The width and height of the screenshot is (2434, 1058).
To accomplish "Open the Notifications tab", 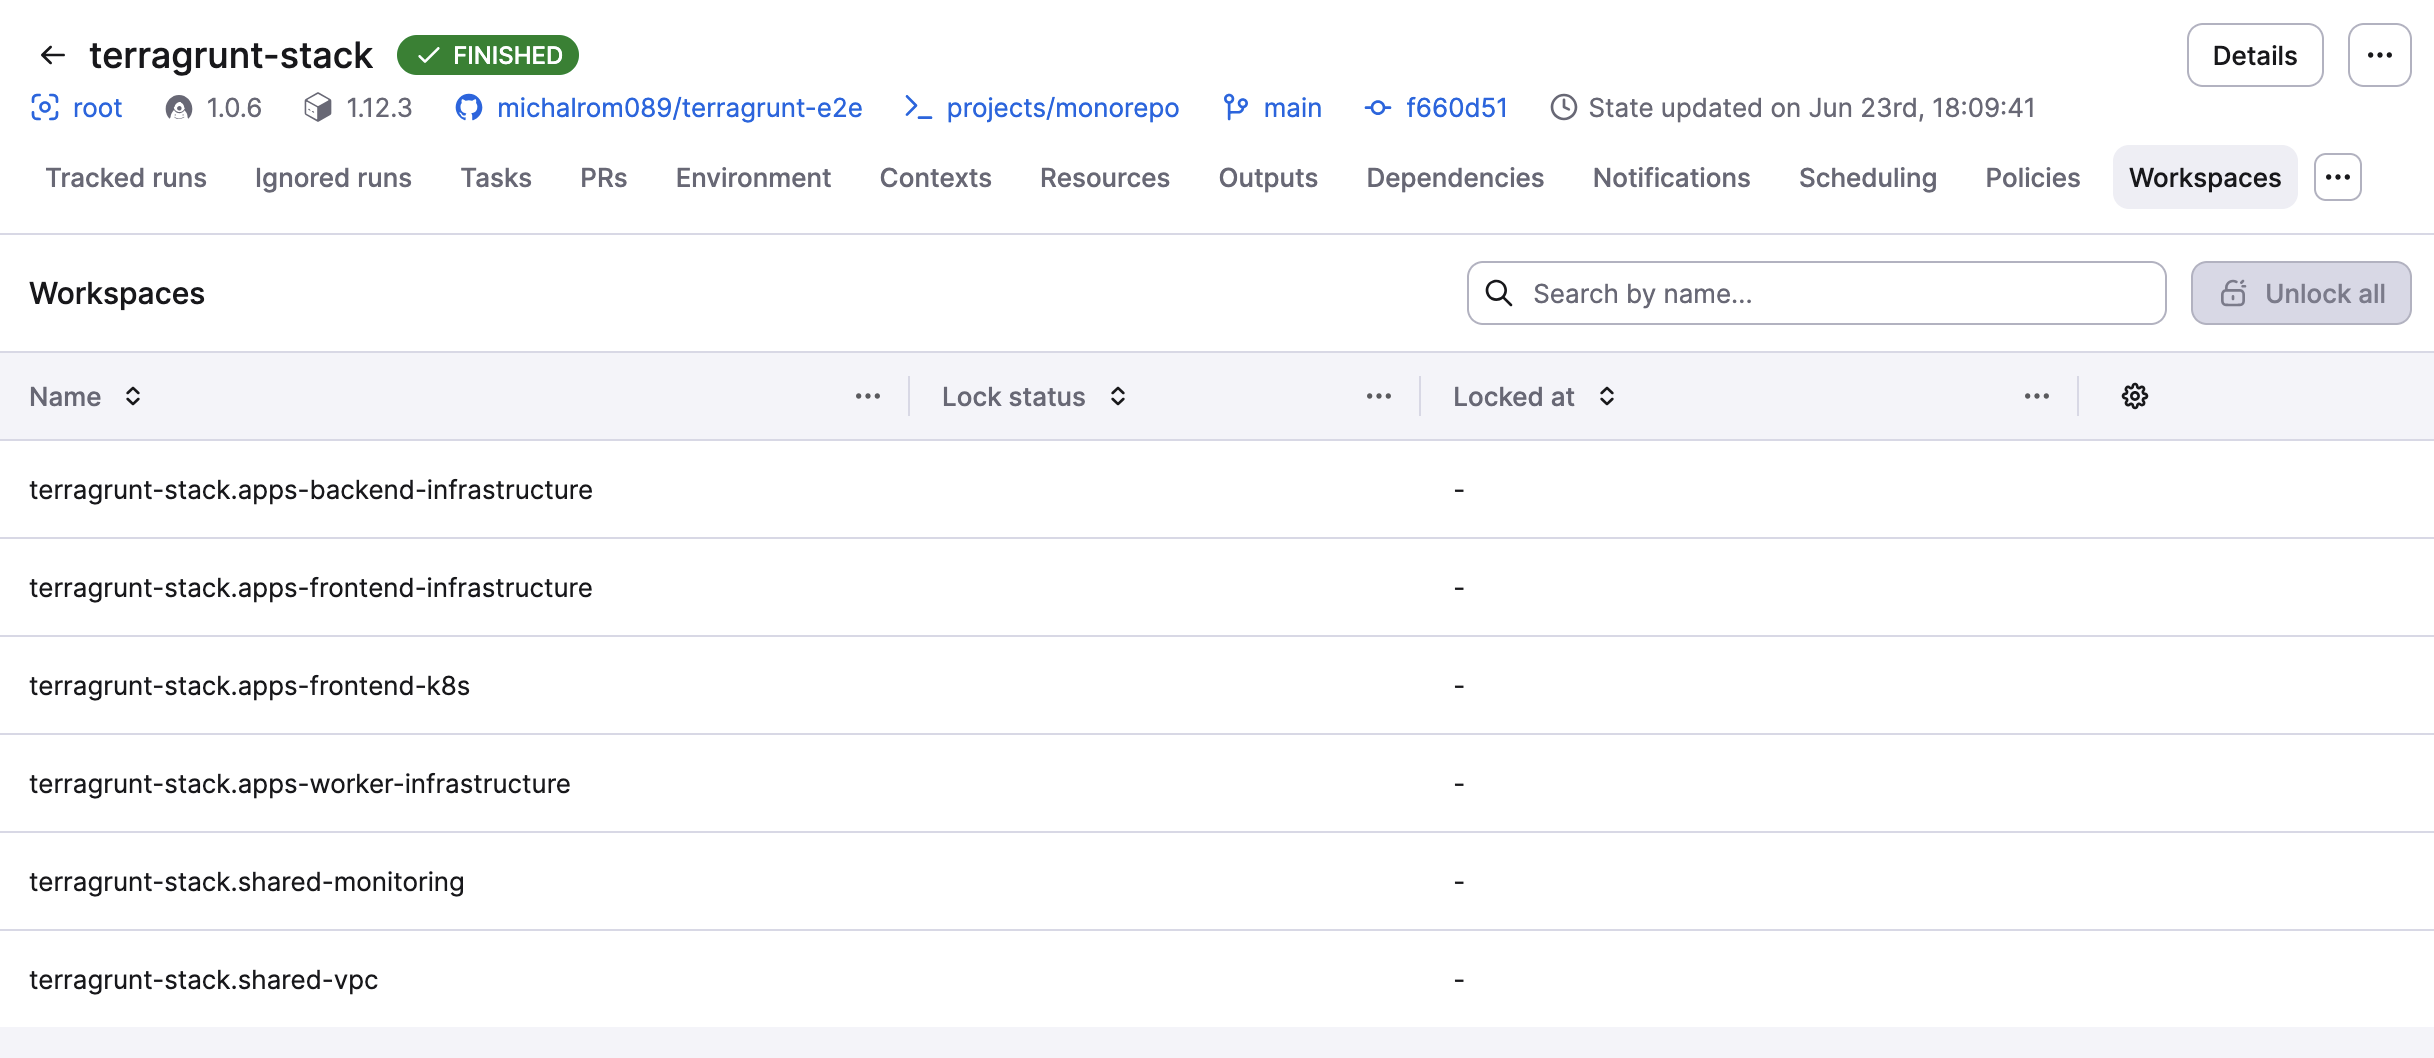I will pos(1671,178).
